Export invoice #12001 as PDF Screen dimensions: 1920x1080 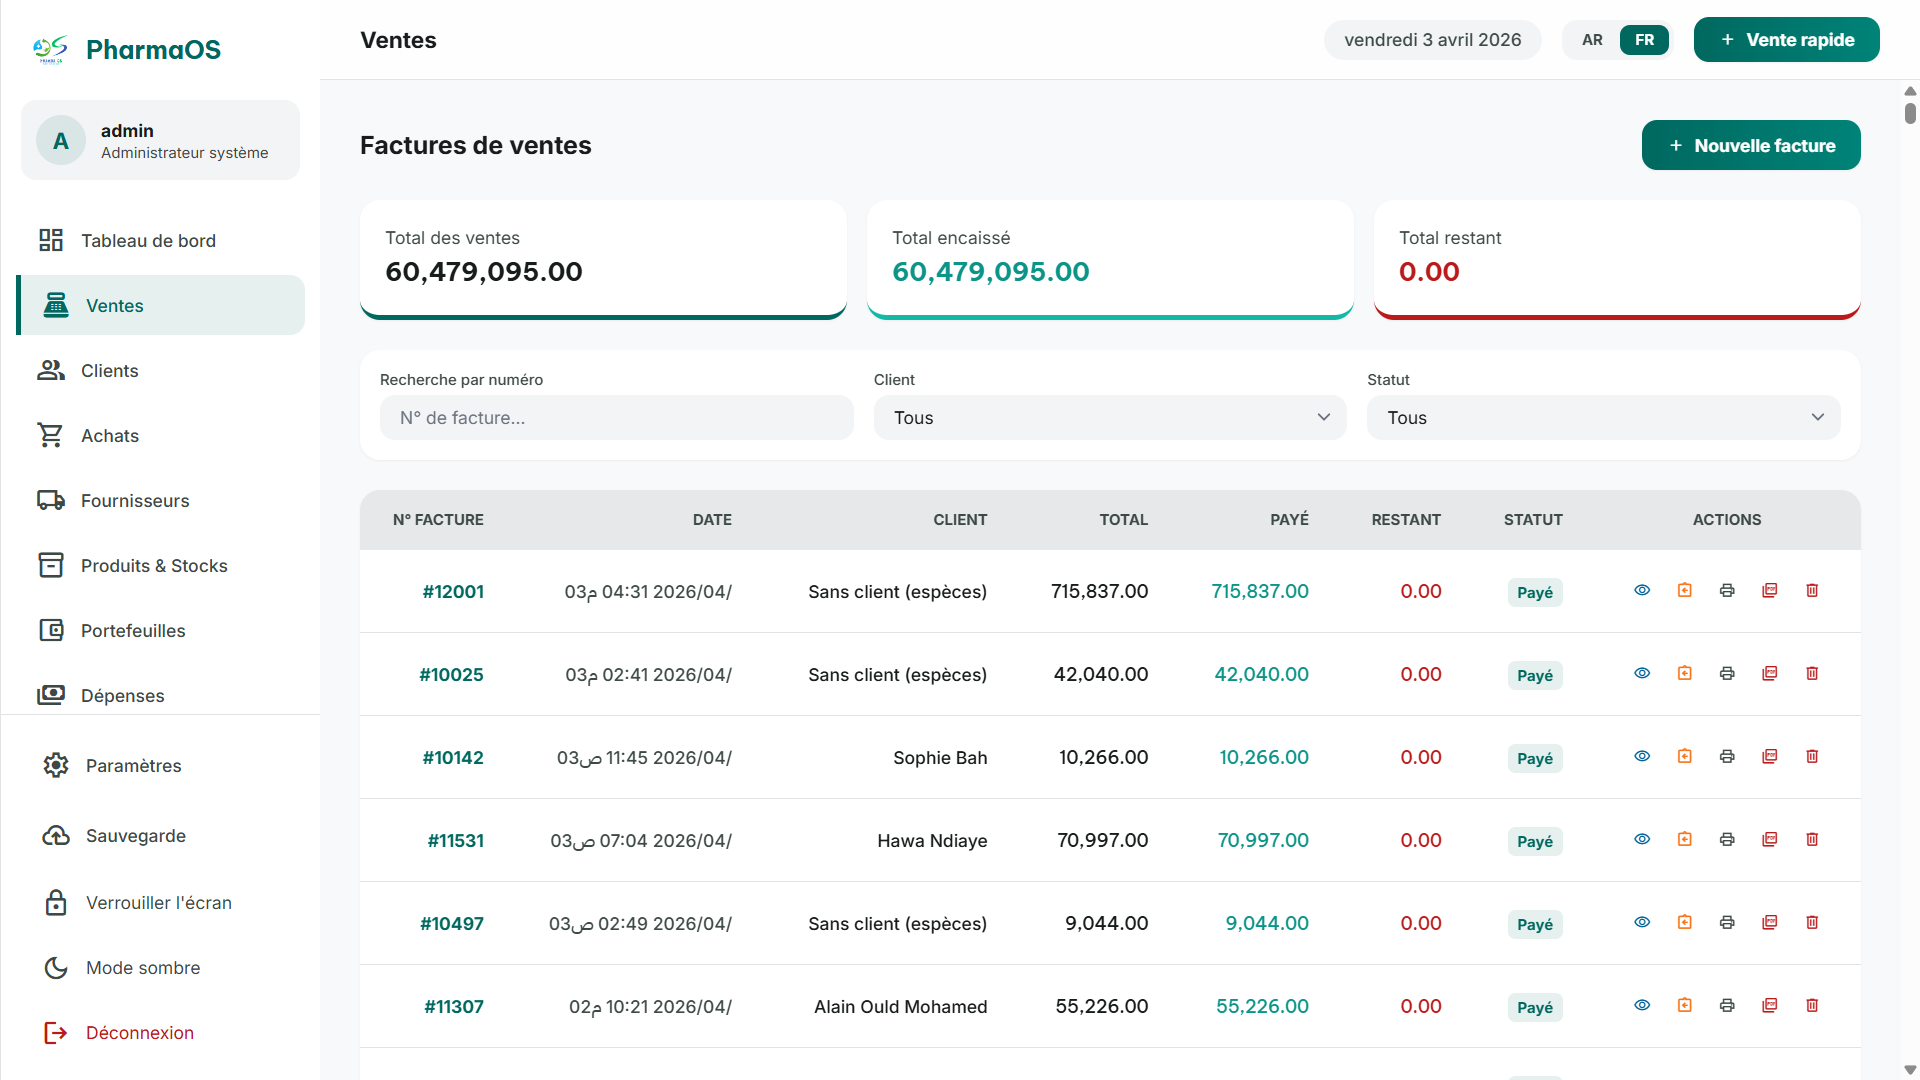[1769, 591]
